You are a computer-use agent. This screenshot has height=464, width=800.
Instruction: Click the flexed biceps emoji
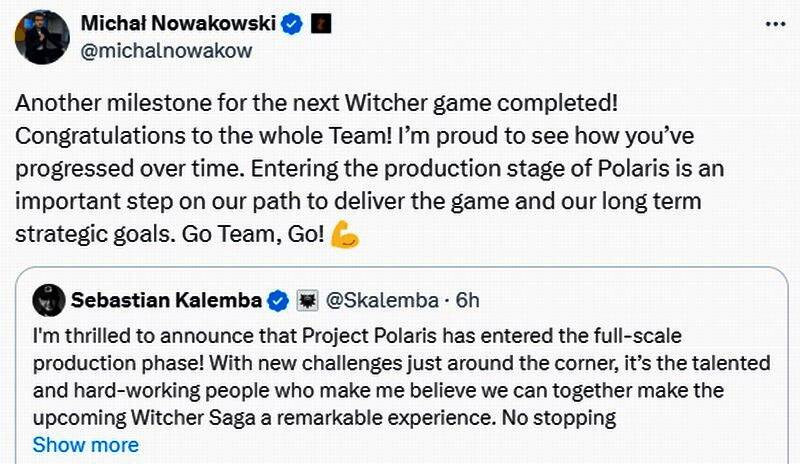(x=343, y=236)
